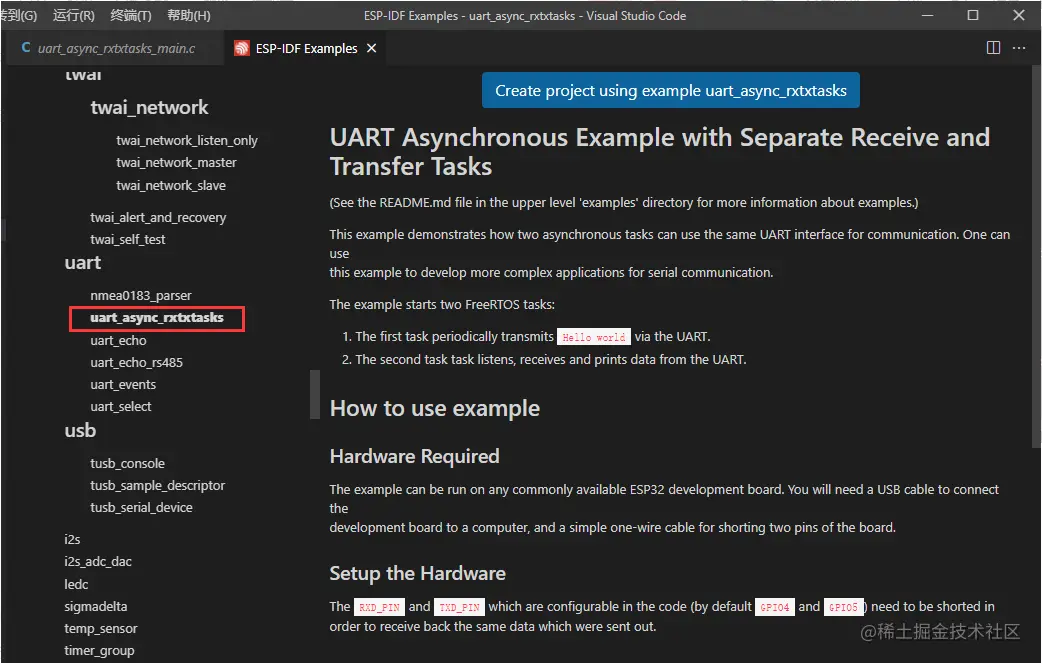Open the sigmadelta example
Image resolution: width=1042 pixels, height=663 pixels.
click(96, 607)
